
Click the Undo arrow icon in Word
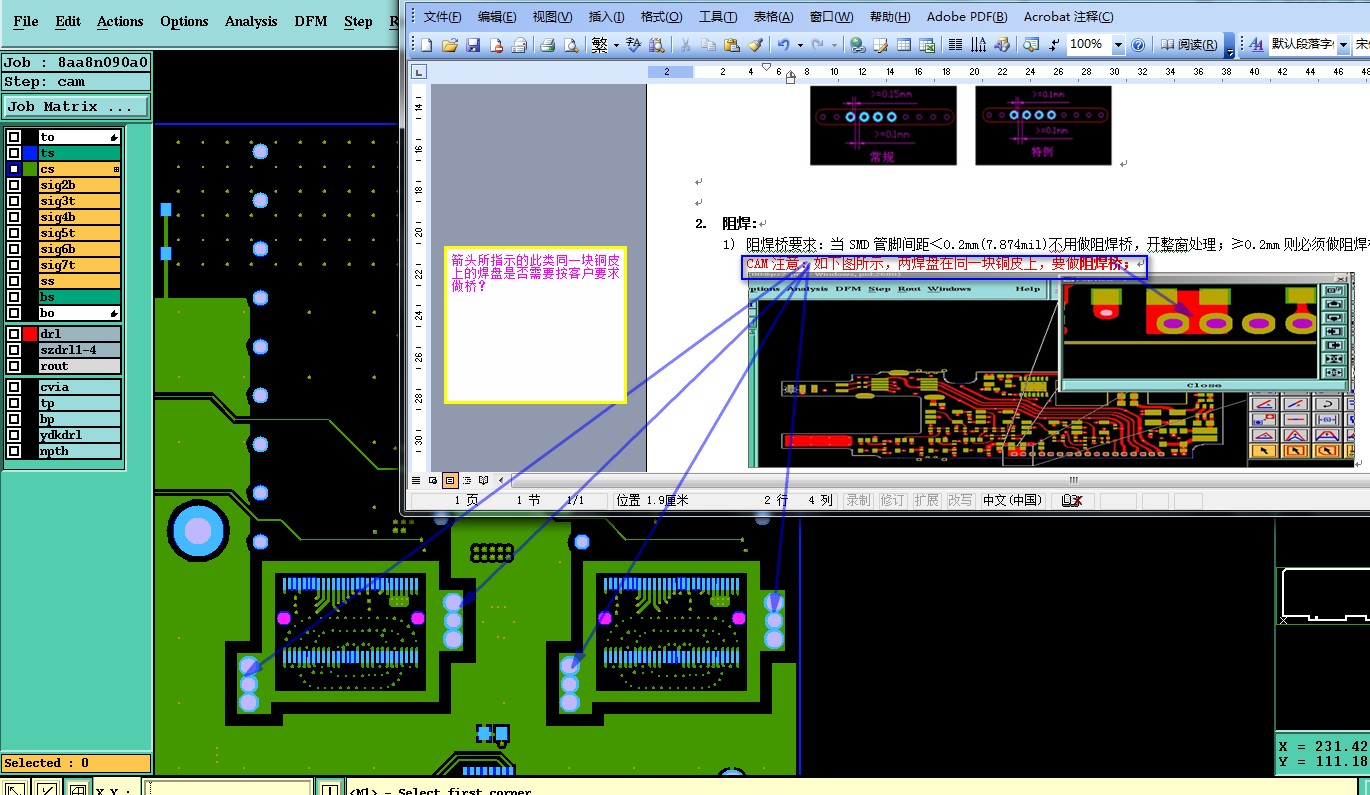pos(783,45)
